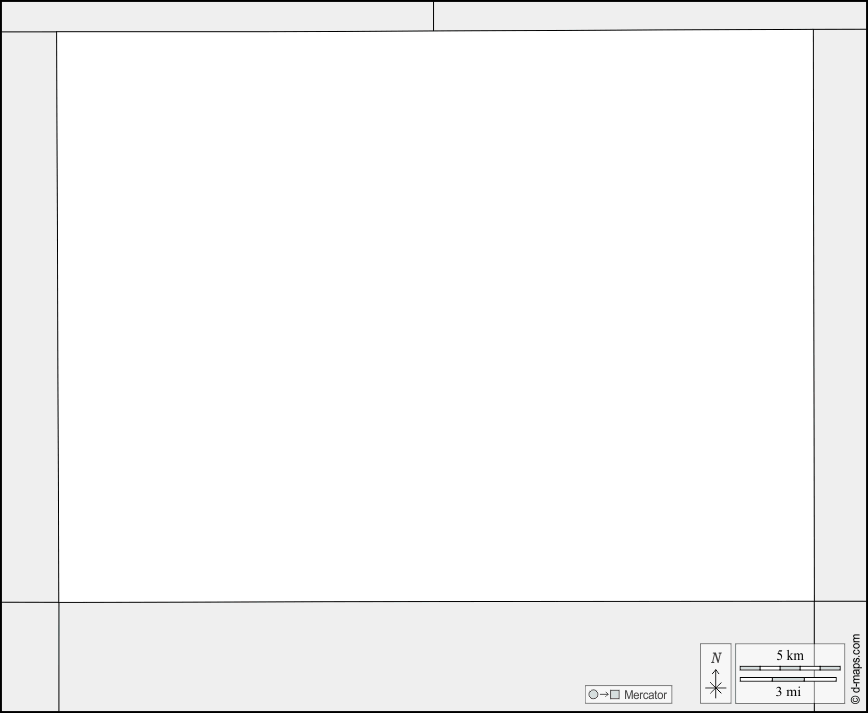Open the d-maps.com credit text
The image size is (868, 713).
tap(856, 664)
